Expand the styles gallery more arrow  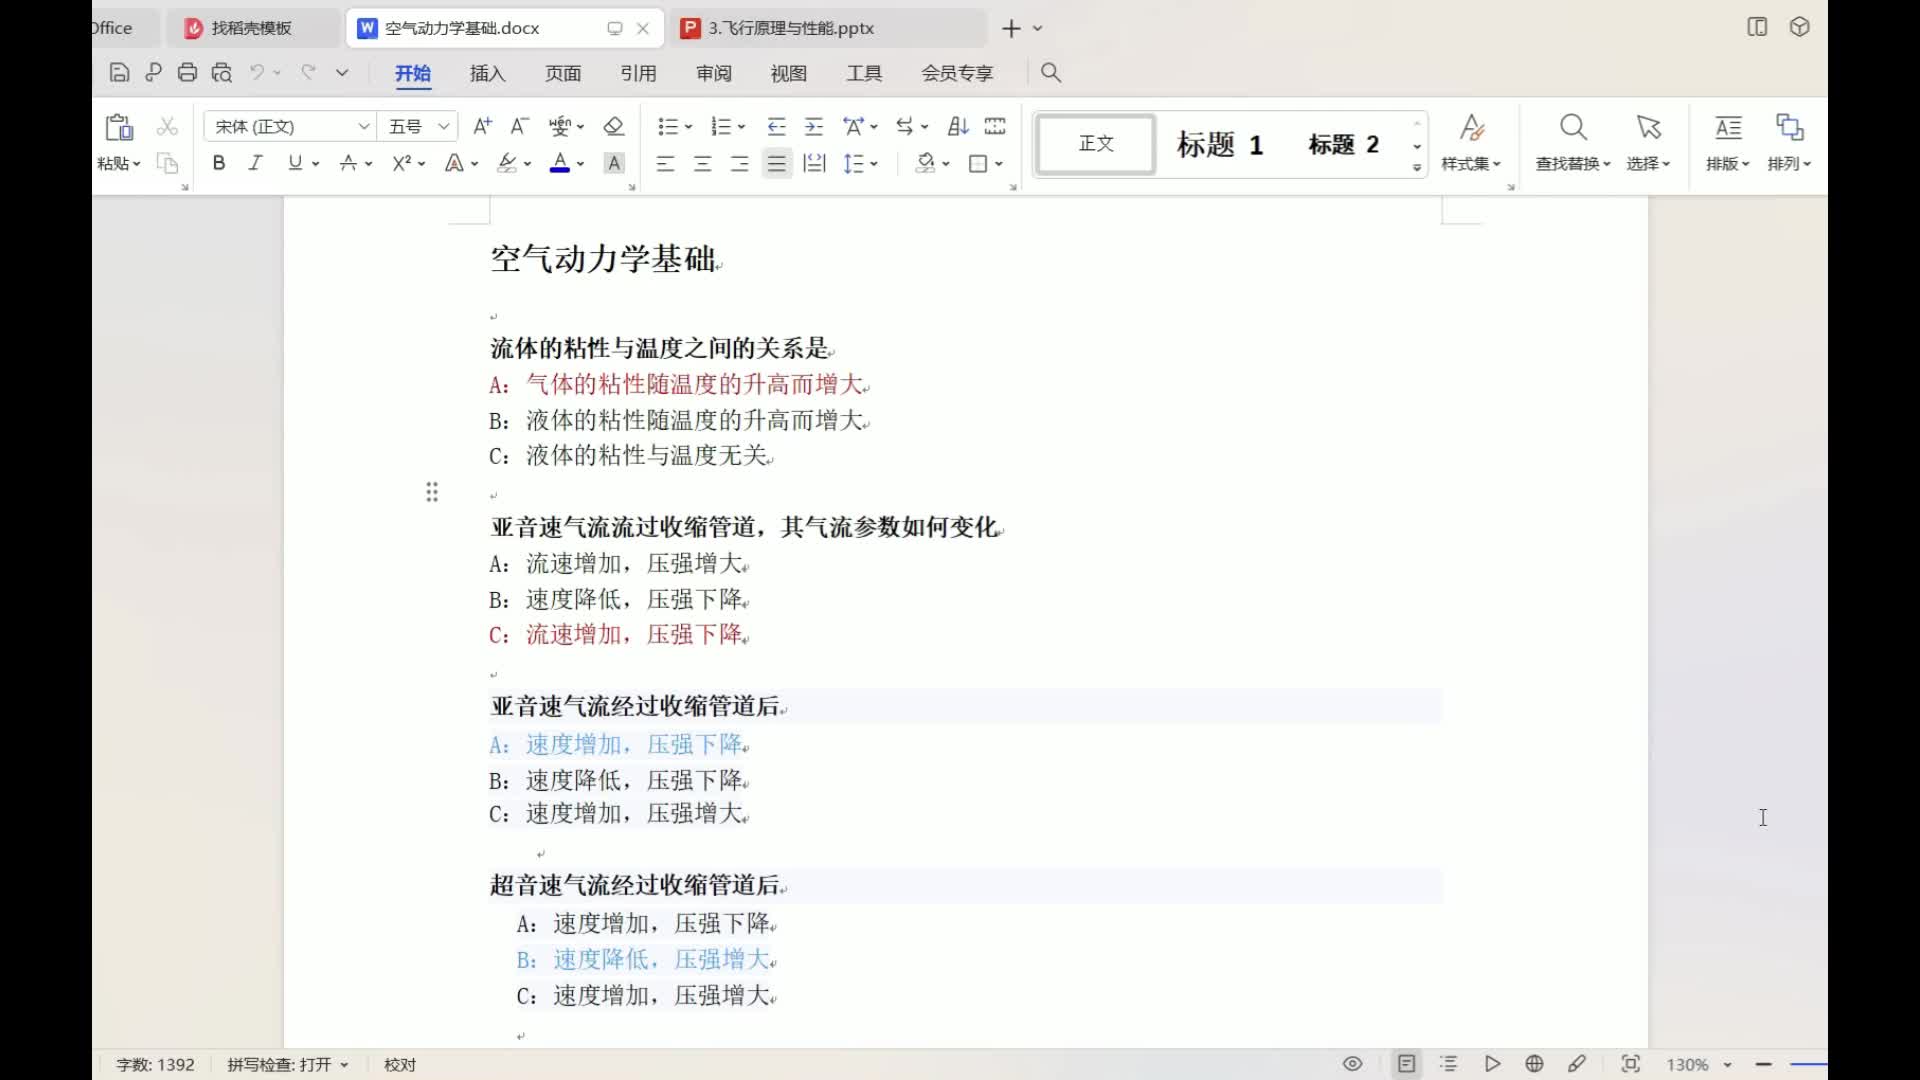click(x=1417, y=168)
